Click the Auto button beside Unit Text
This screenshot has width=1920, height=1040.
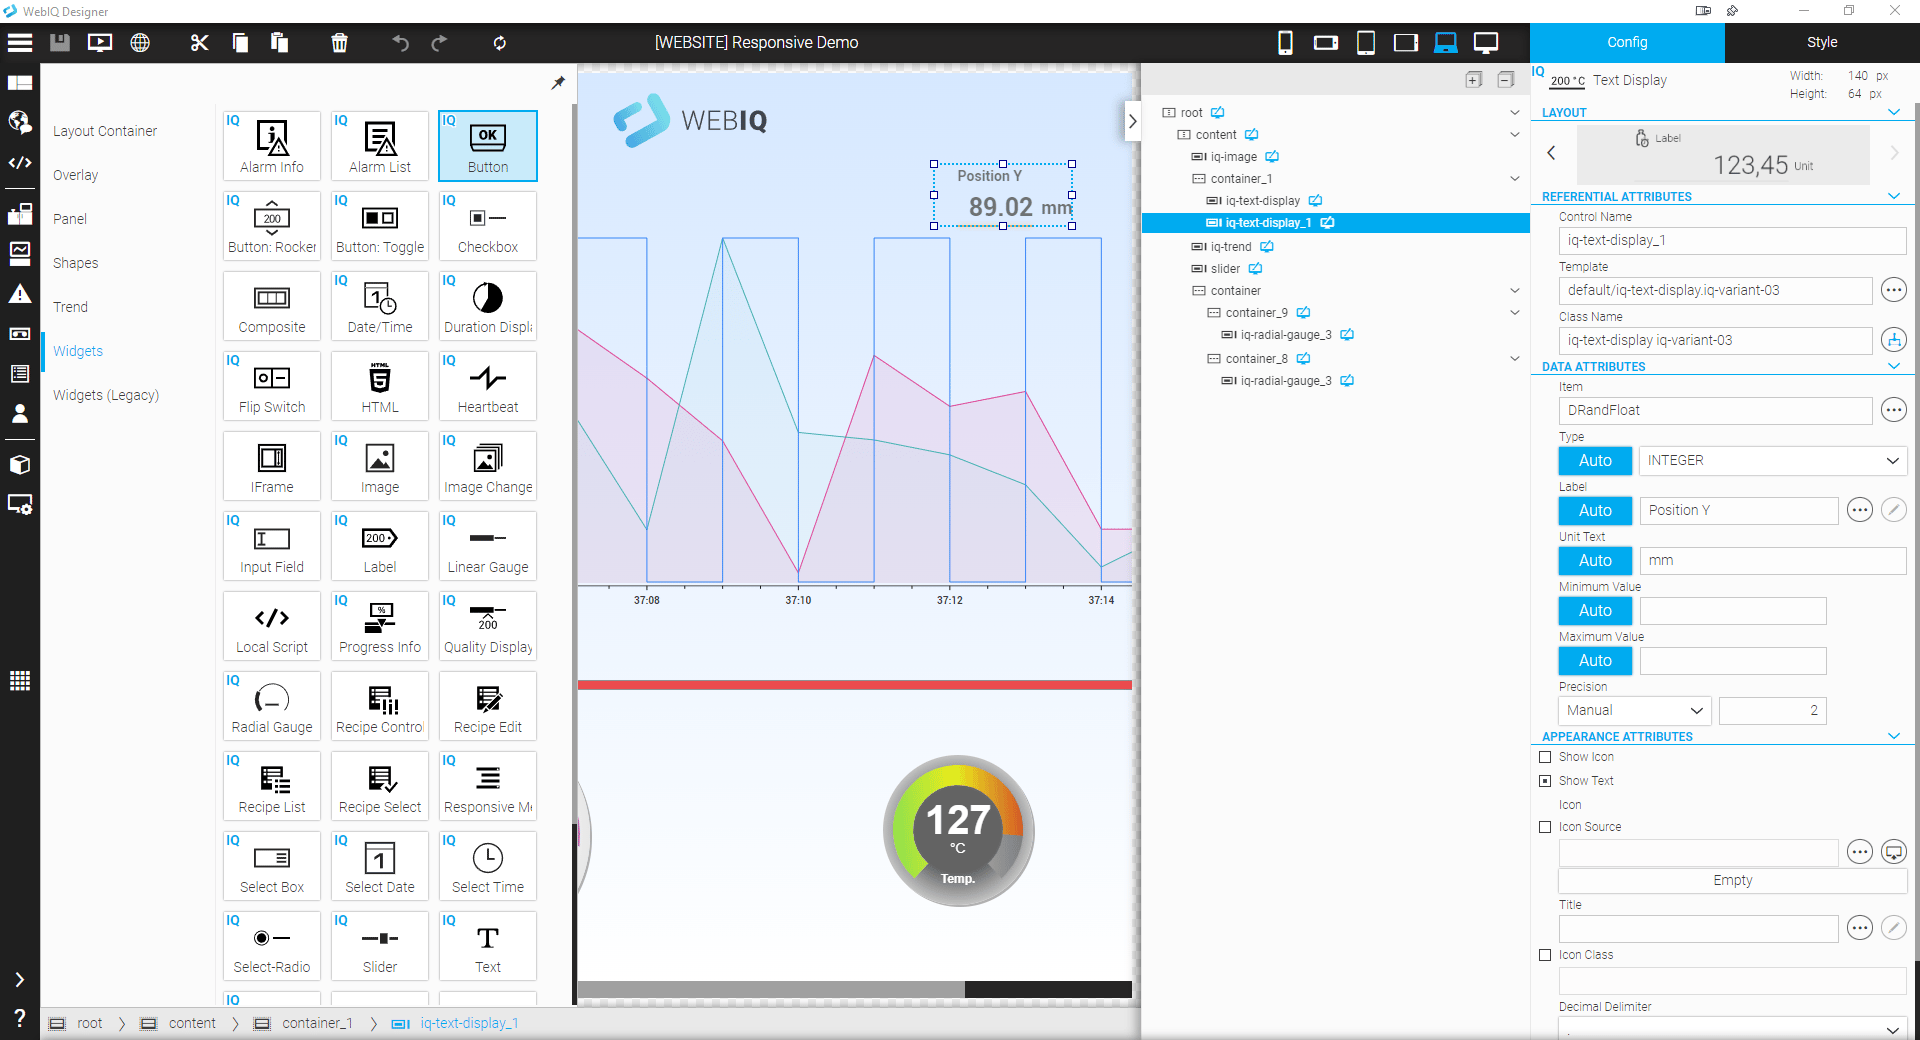point(1595,560)
